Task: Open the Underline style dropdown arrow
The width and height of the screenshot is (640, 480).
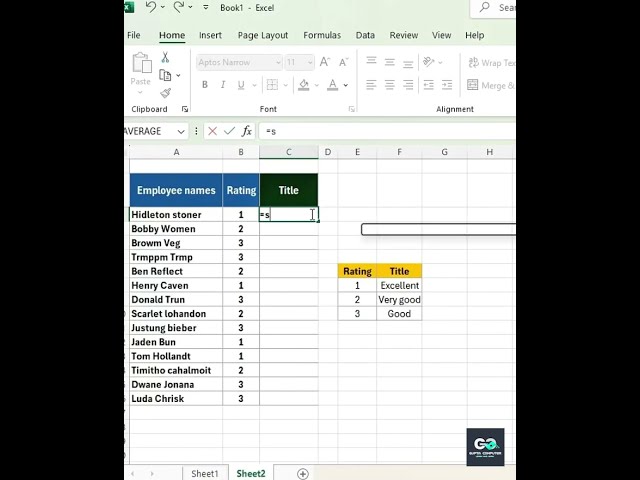Action: pyautogui.click(x=254, y=85)
